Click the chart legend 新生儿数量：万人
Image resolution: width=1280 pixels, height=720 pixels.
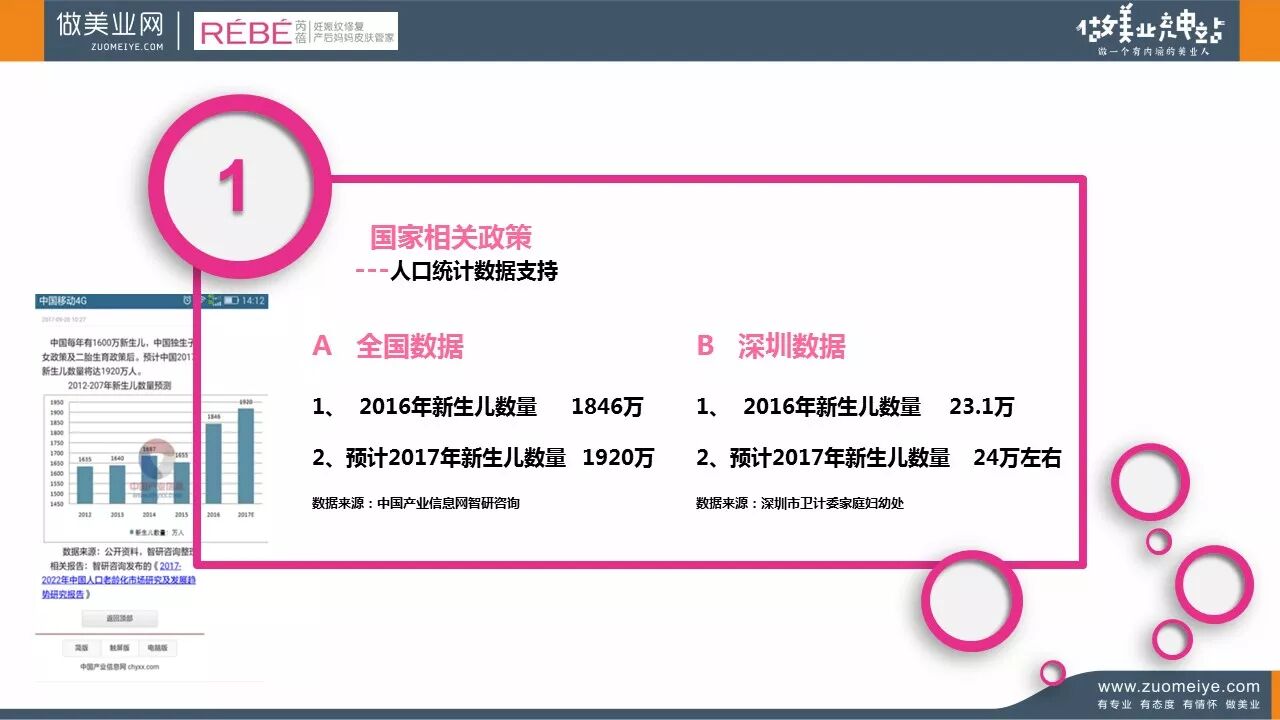coord(156,532)
